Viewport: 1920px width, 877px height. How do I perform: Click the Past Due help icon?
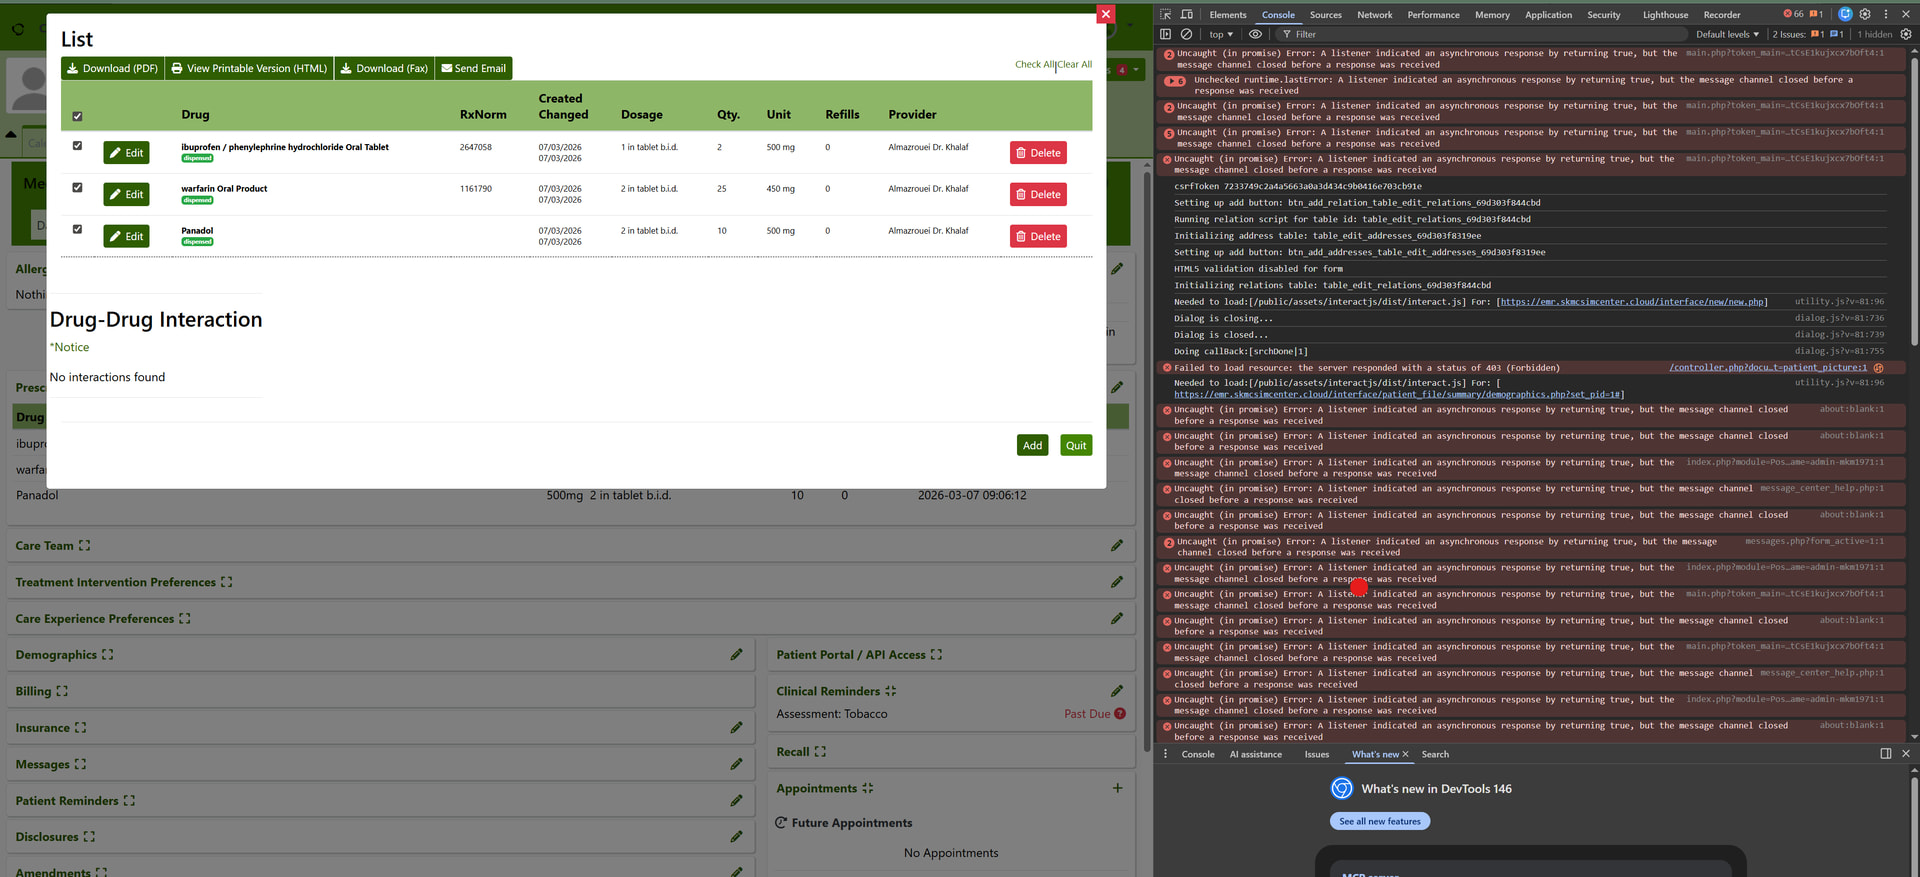(1120, 714)
